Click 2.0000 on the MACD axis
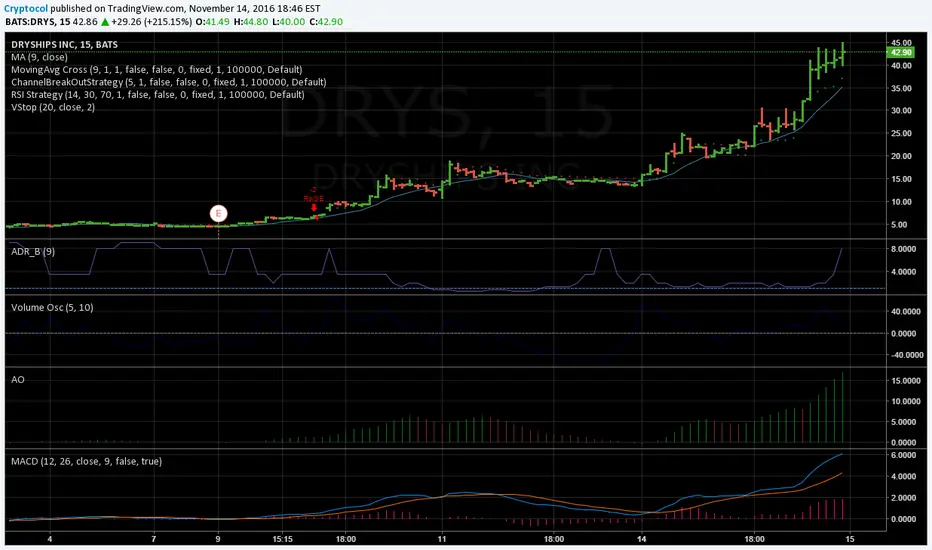Screen dimensions: 932x550 pos(903,498)
